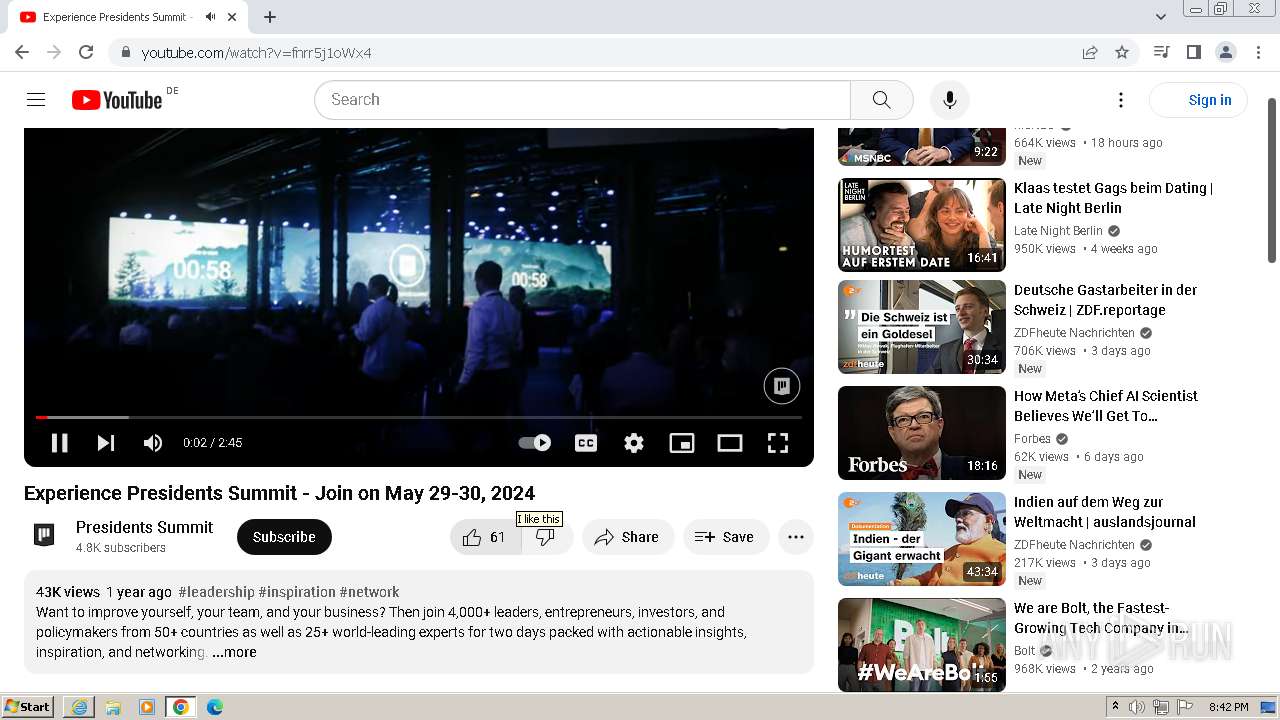Open Klaas testet Gags thumbnail
Image resolution: width=1280 pixels, height=720 pixels.
(x=922, y=225)
